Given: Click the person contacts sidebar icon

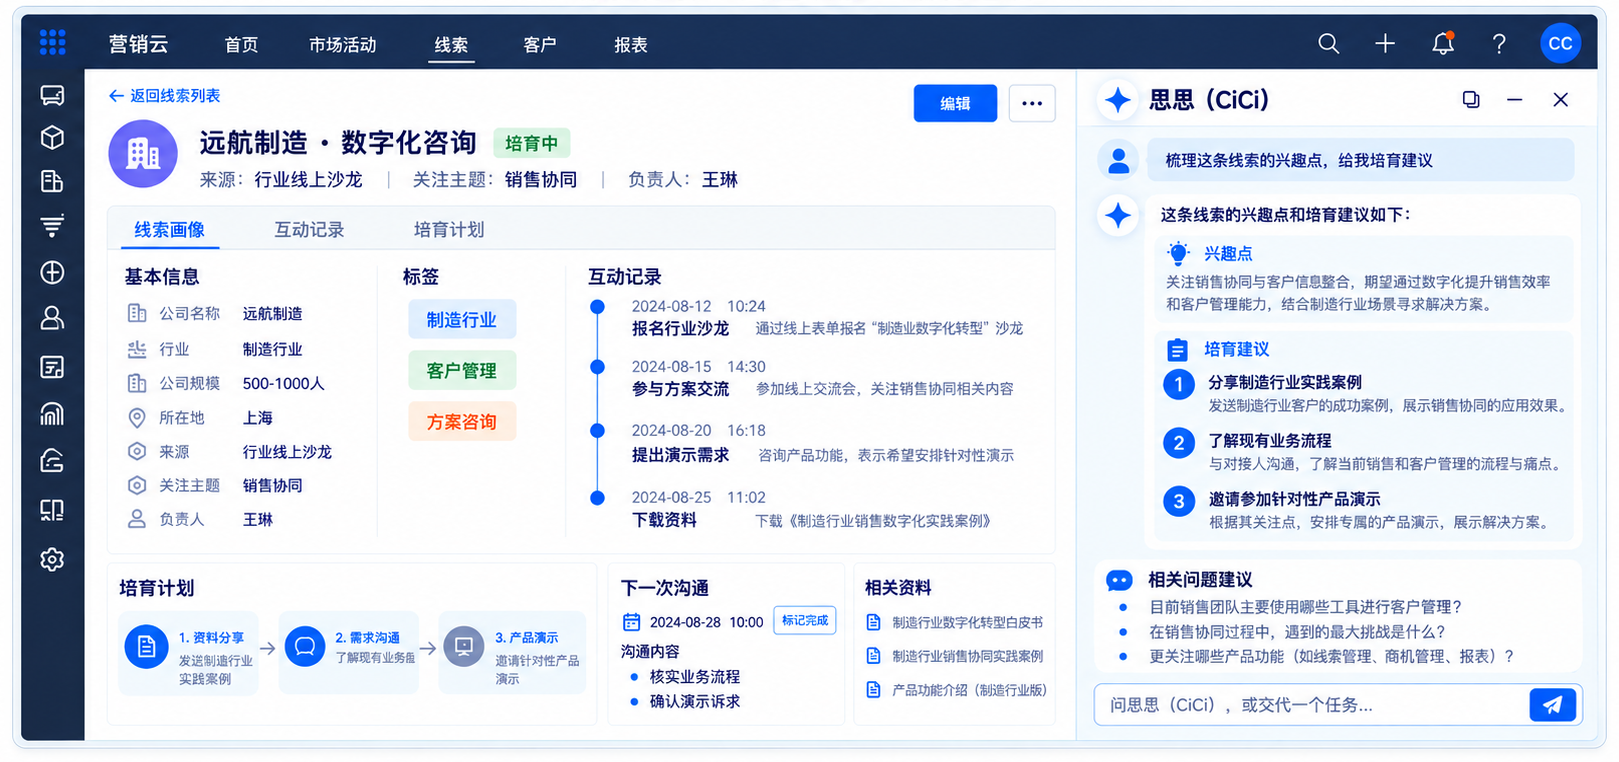Looking at the screenshot, I should pyautogui.click(x=52, y=318).
